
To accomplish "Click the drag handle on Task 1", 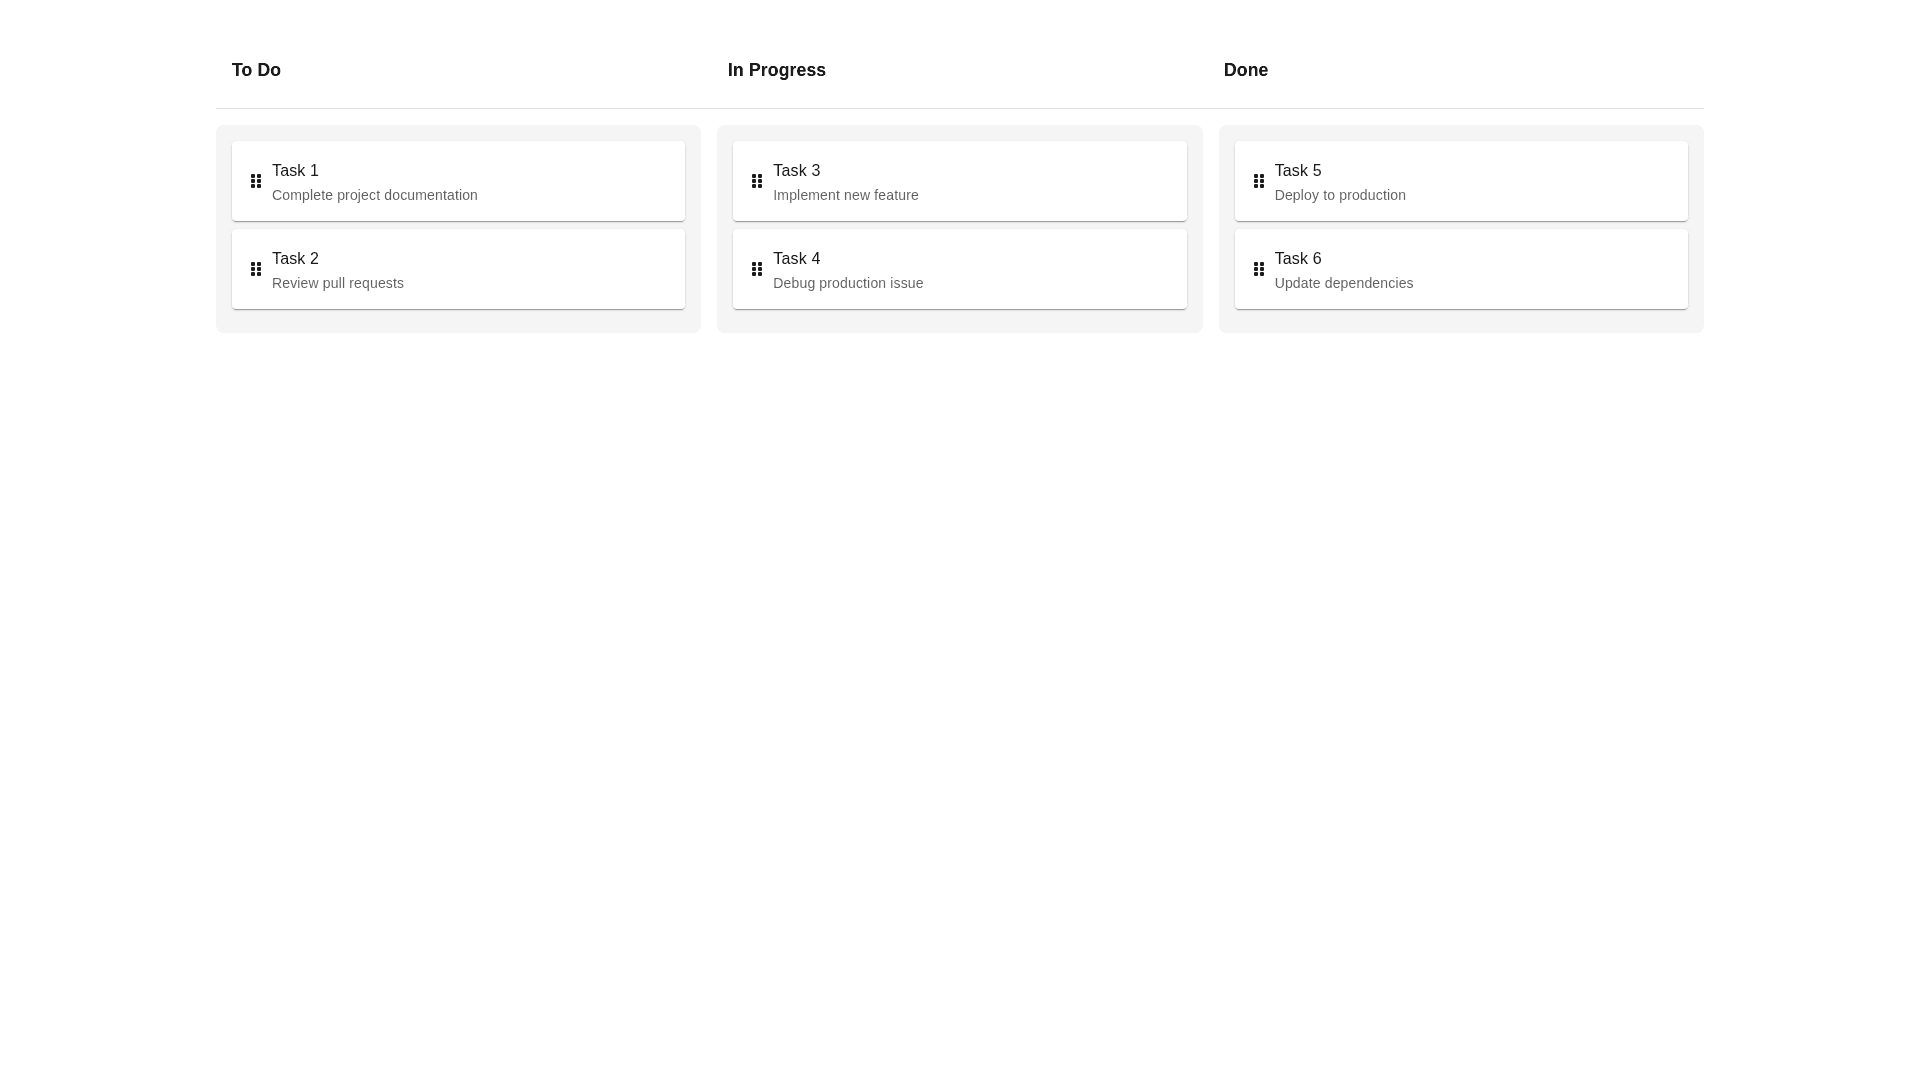I will point(256,181).
